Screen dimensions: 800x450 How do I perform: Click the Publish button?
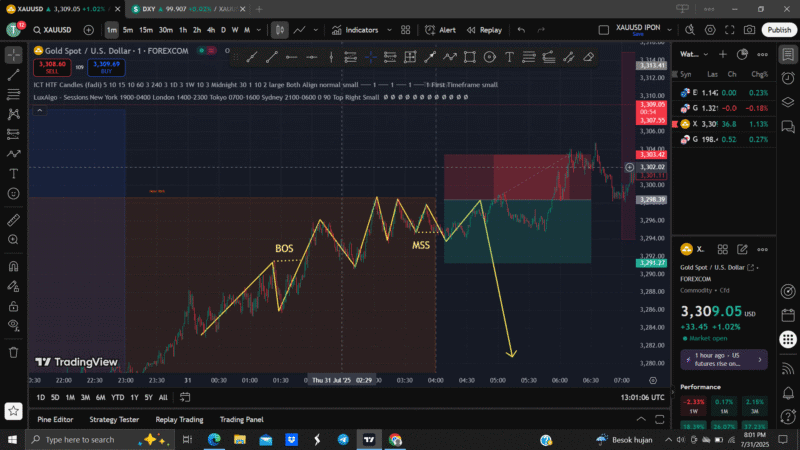pos(778,30)
